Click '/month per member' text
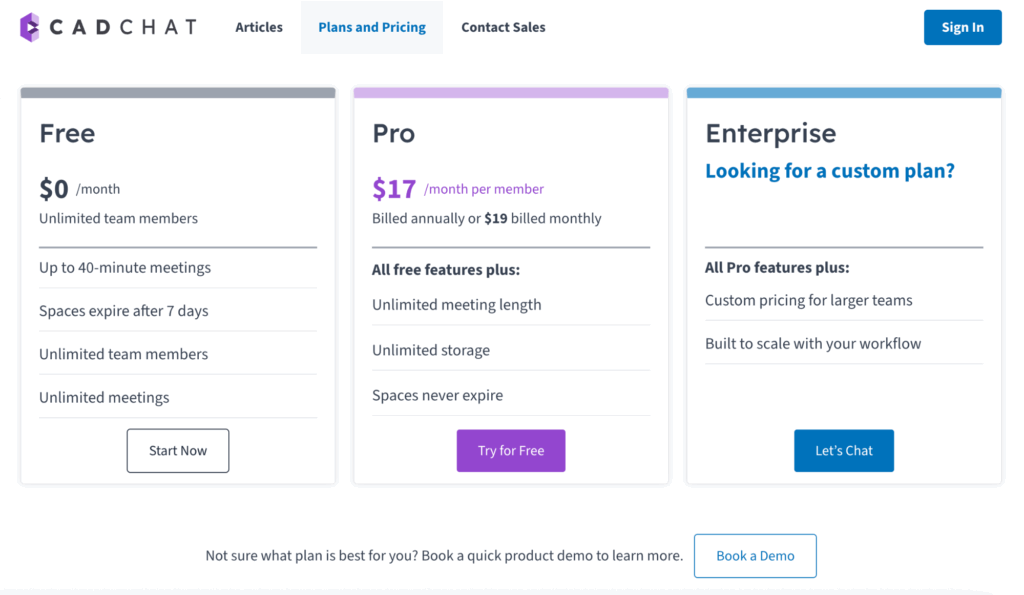This screenshot has height=595, width=1024. (484, 189)
